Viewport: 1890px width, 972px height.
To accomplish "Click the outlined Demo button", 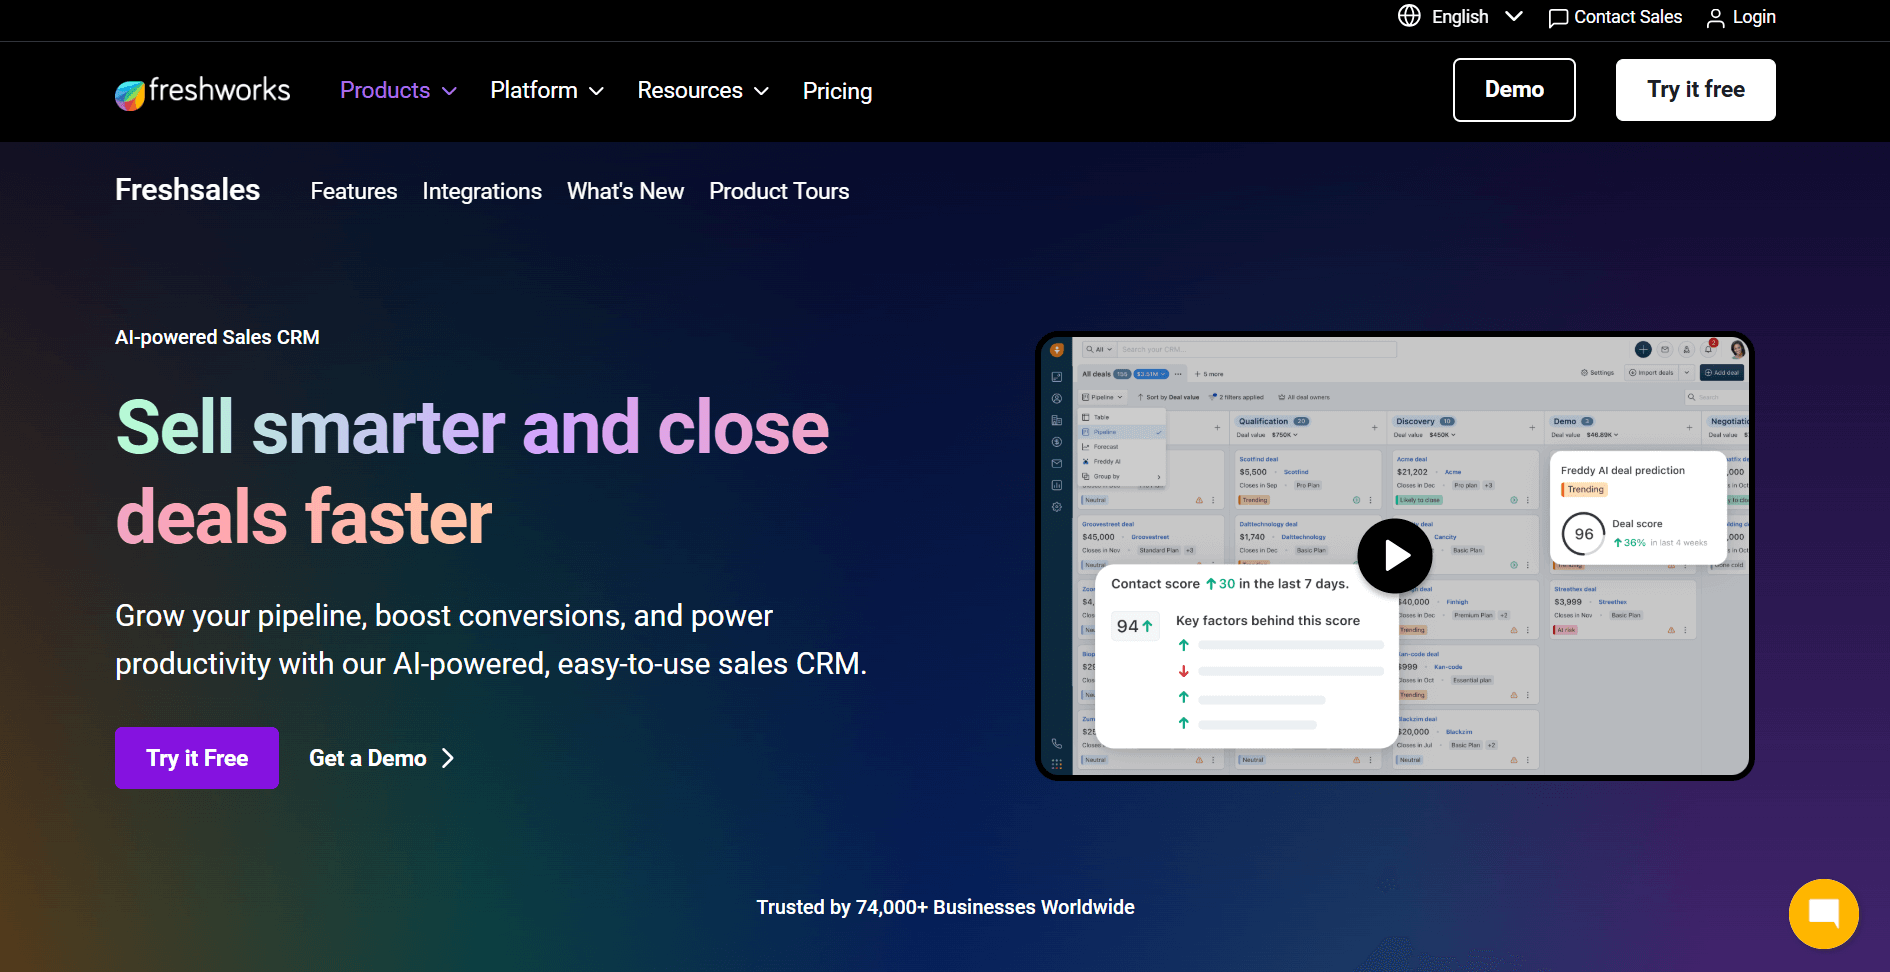I will click(1514, 90).
